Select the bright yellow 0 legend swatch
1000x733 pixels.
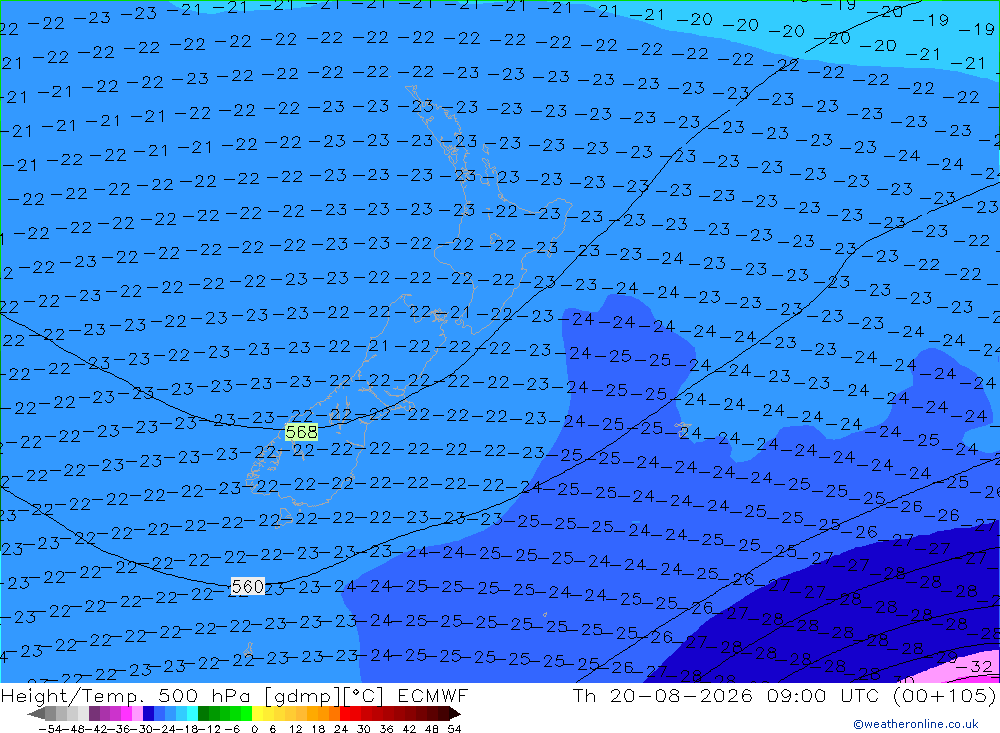coord(258,713)
